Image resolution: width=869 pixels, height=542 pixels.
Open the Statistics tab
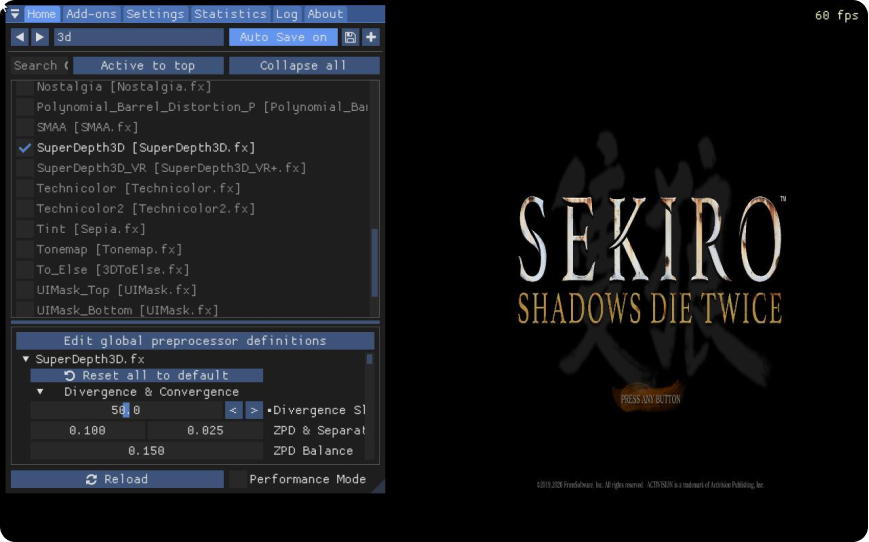(231, 14)
